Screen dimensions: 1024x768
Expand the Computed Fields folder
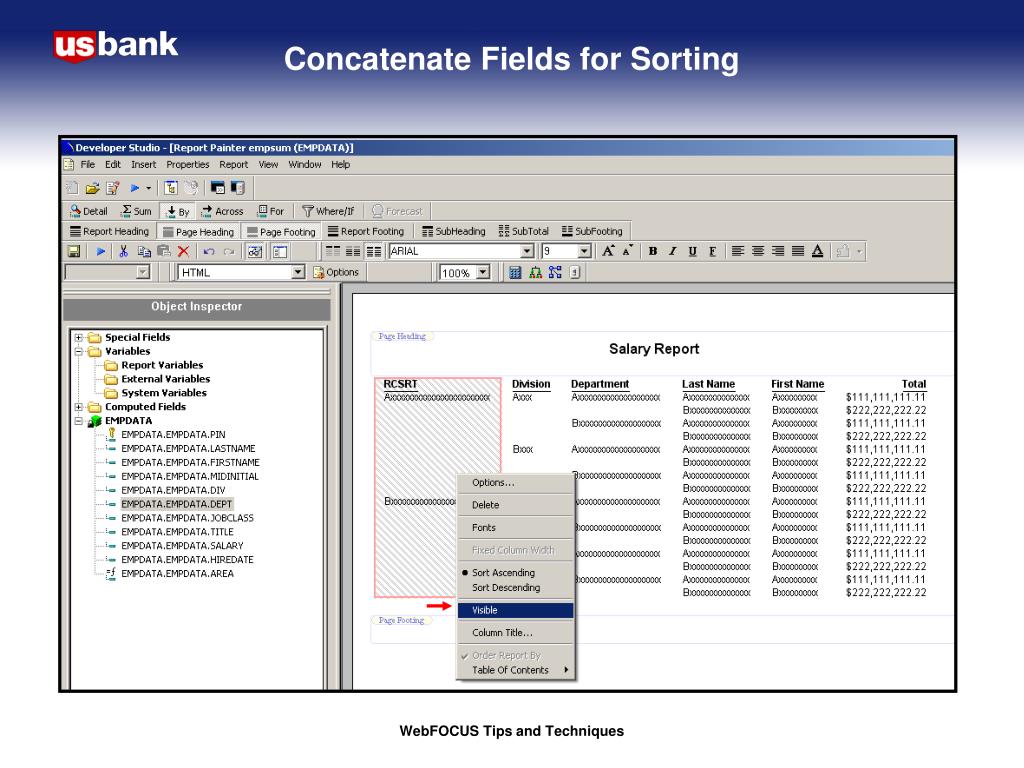click(x=78, y=407)
